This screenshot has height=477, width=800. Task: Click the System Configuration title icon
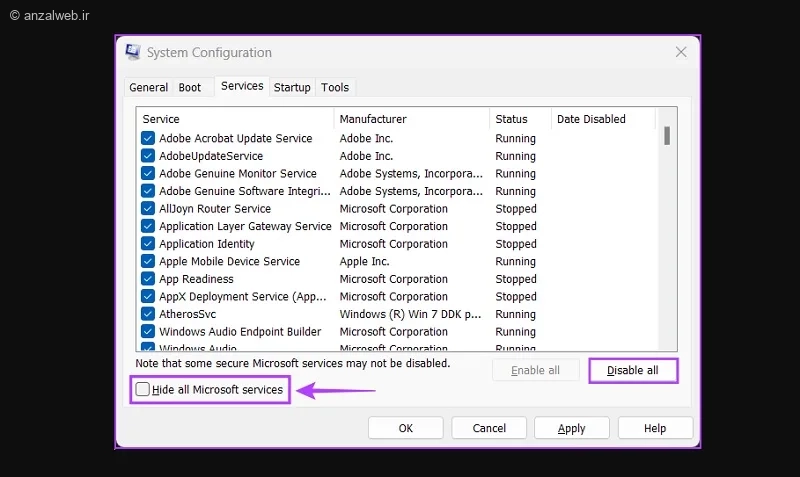(x=133, y=52)
